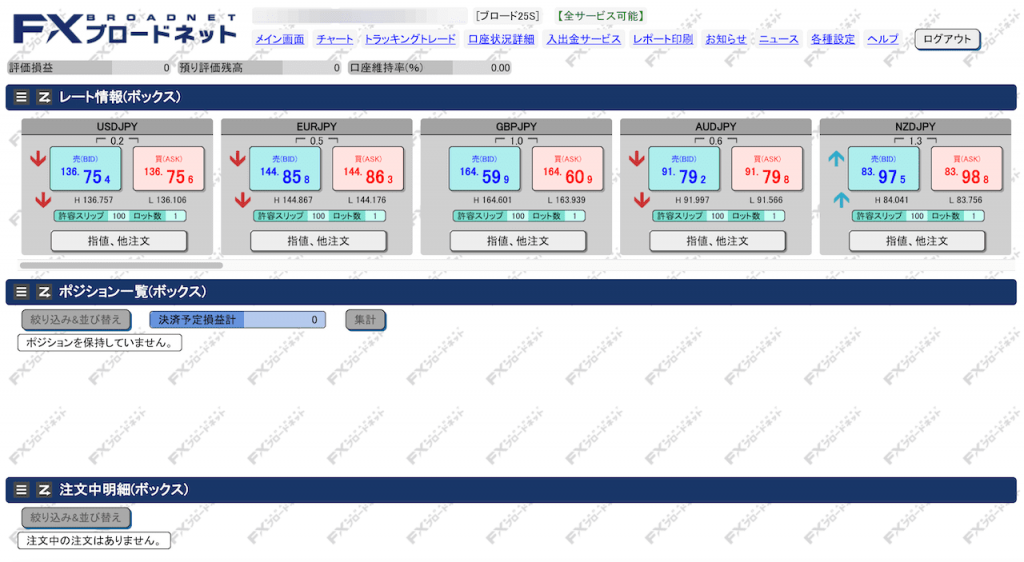This screenshot has width=1024, height=562.
Task: Click 指値、他注文 under NZDJPY
Action: (x=917, y=241)
